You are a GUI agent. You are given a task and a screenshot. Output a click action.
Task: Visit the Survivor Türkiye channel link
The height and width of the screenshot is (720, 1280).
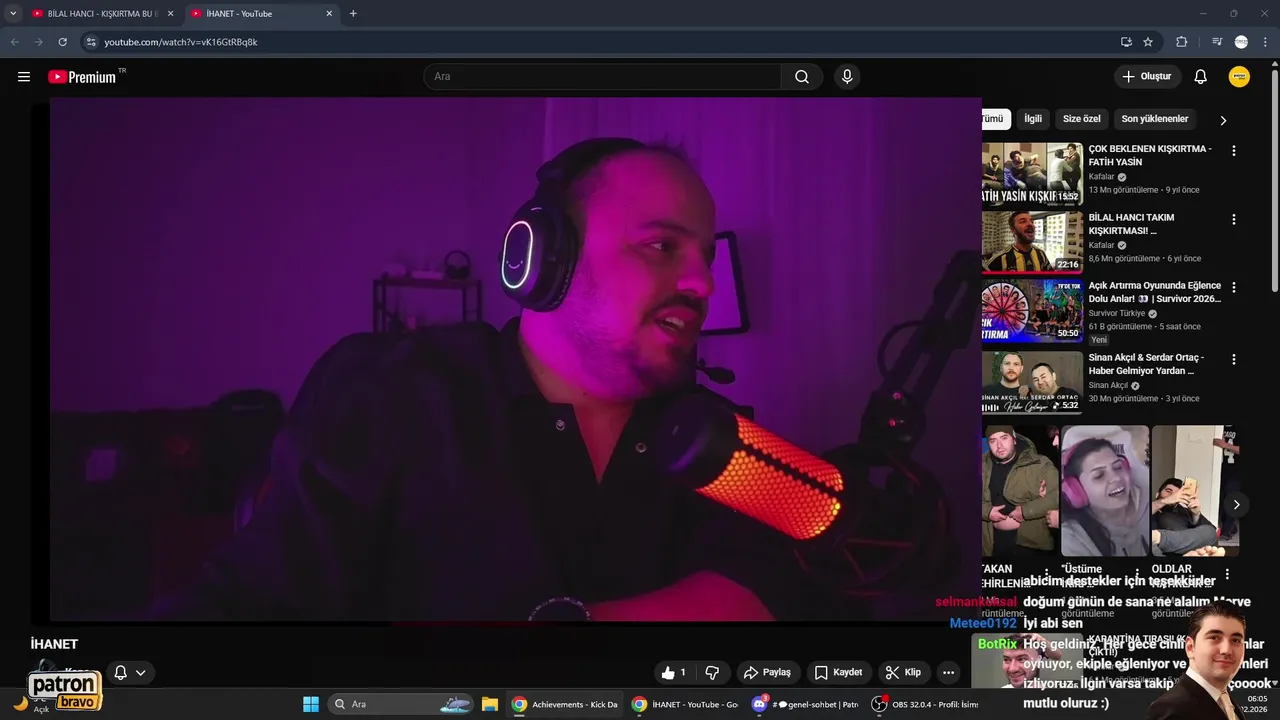point(1116,313)
